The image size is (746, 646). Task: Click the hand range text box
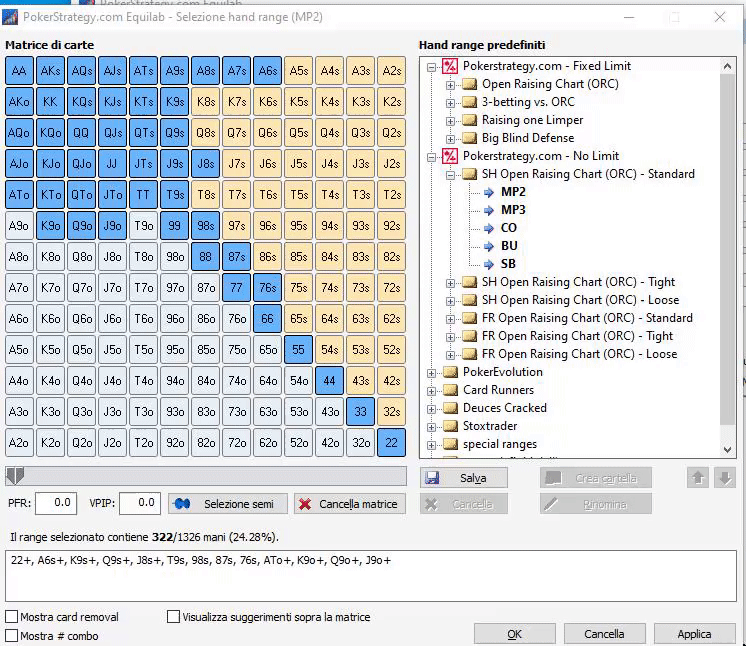click(x=371, y=576)
